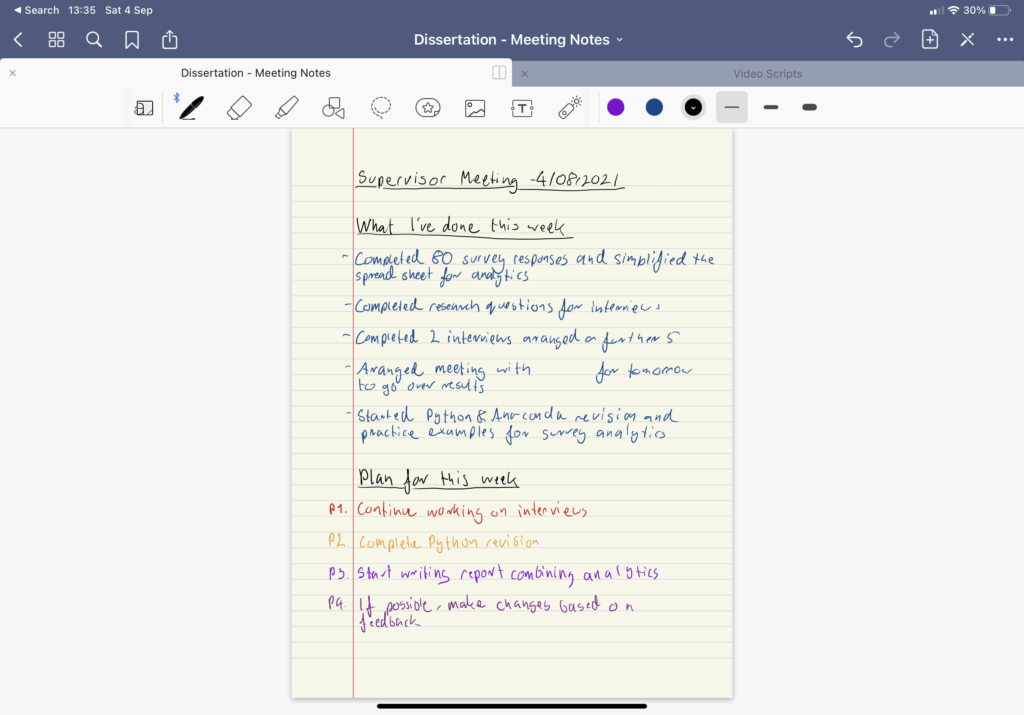This screenshot has height=715, width=1024.
Task: Choose the thickest stroke width
Action: (809, 107)
